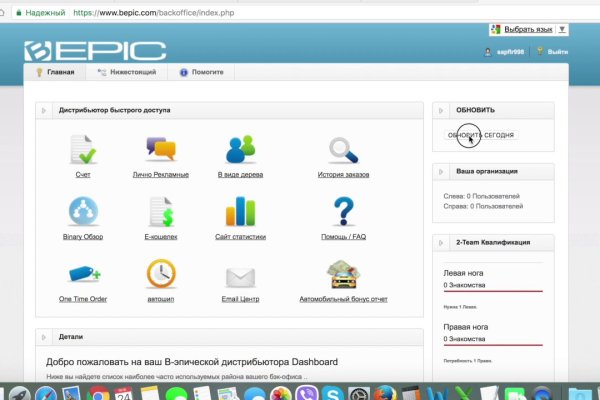Click the Помощь / FAQ question mark icon
Viewport: 600px width, 400px height.
coord(344,212)
